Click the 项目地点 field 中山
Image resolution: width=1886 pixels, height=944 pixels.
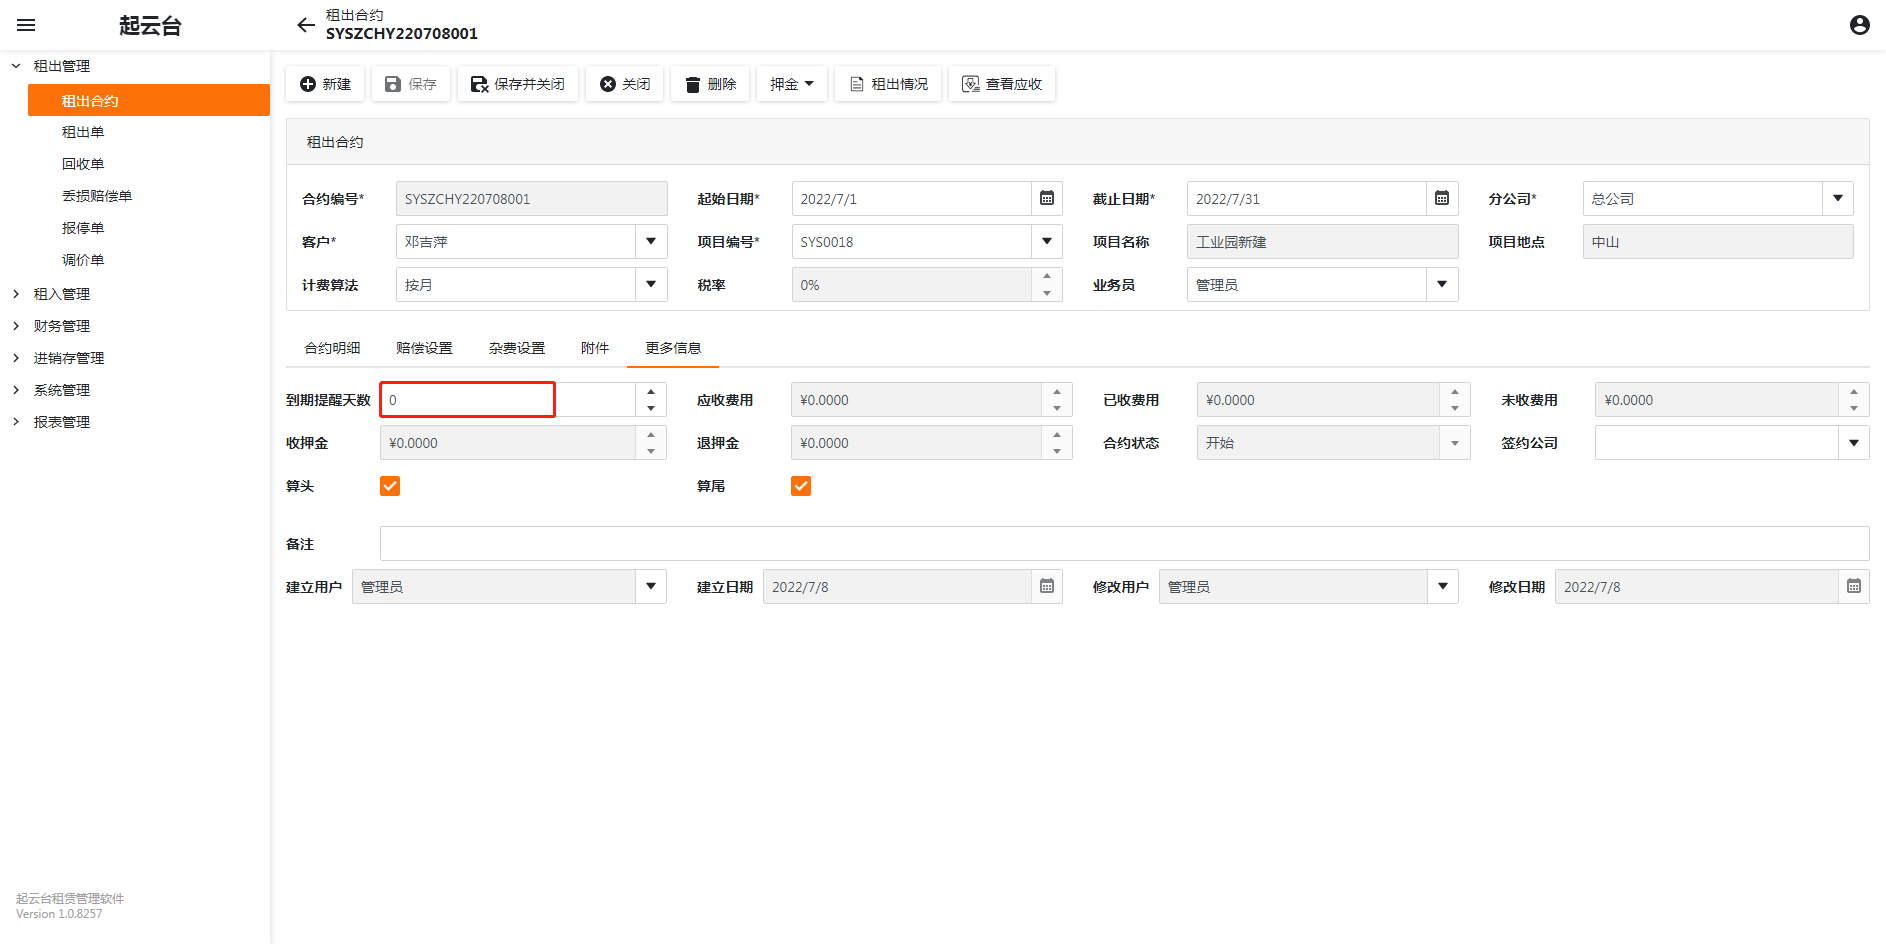(x=1718, y=241)
